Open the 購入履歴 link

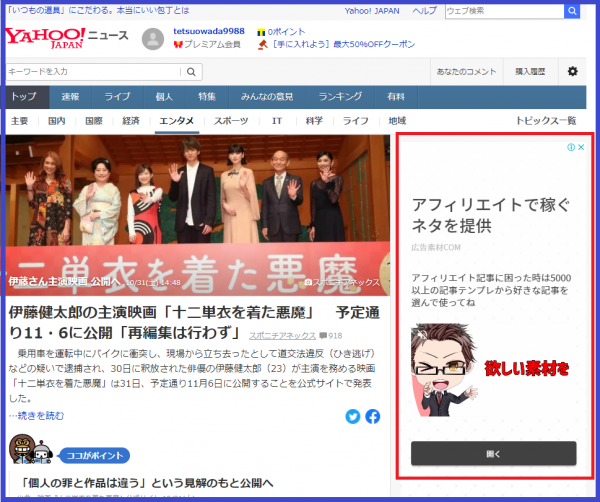coord(531,72)
